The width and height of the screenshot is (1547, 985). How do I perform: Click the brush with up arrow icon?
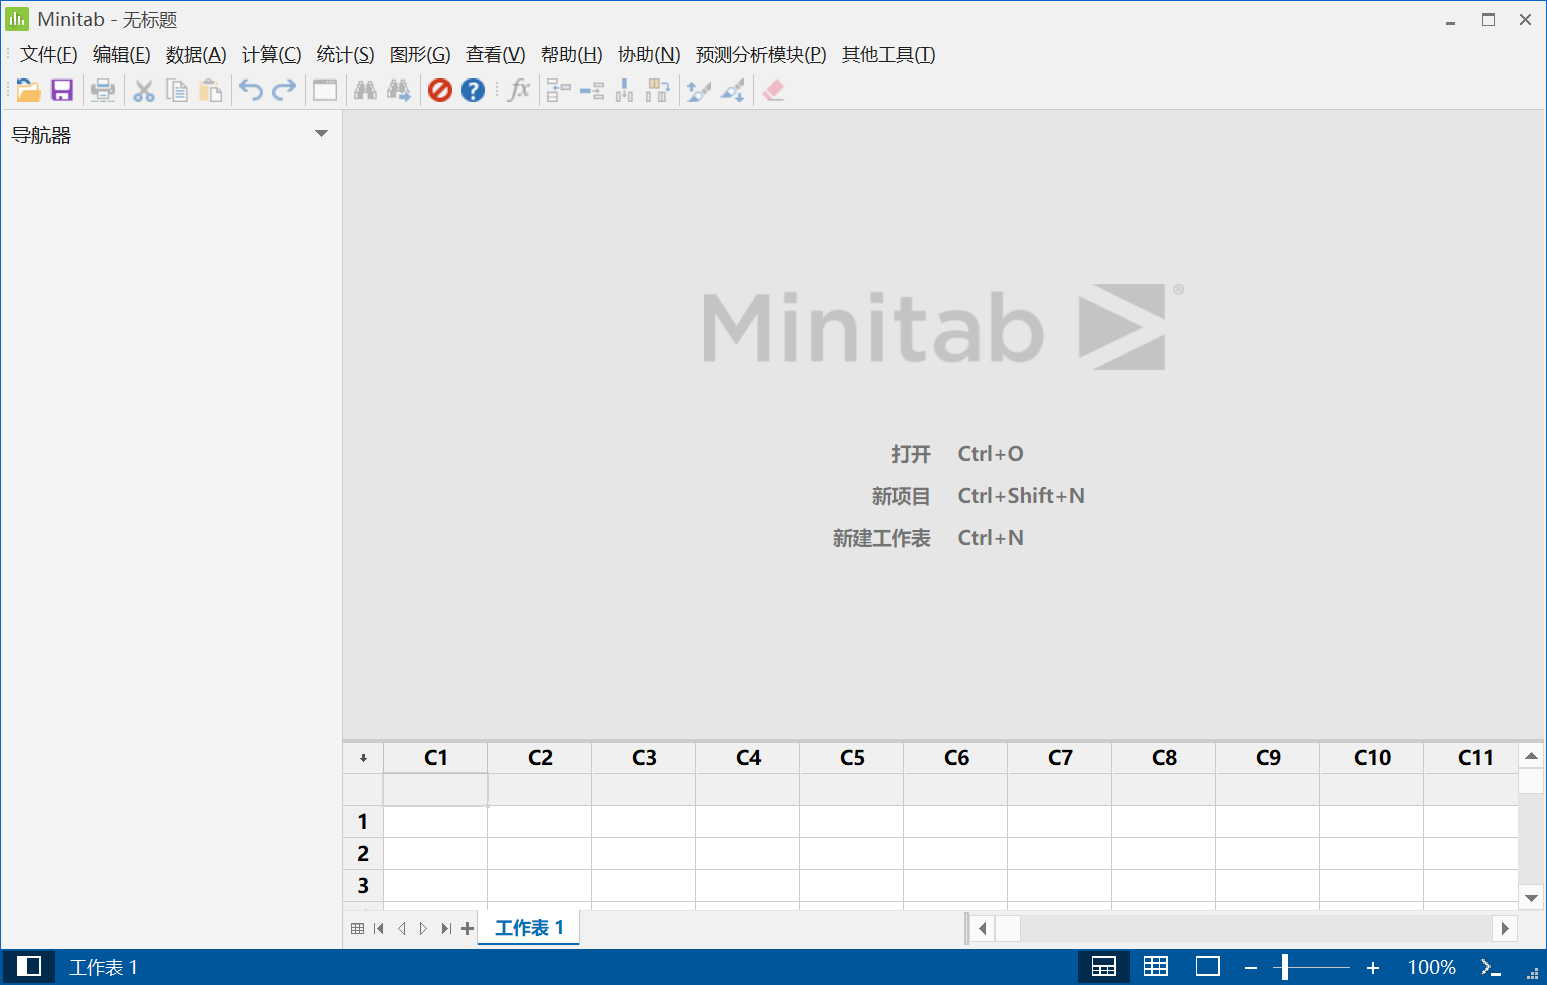(699, 90)
